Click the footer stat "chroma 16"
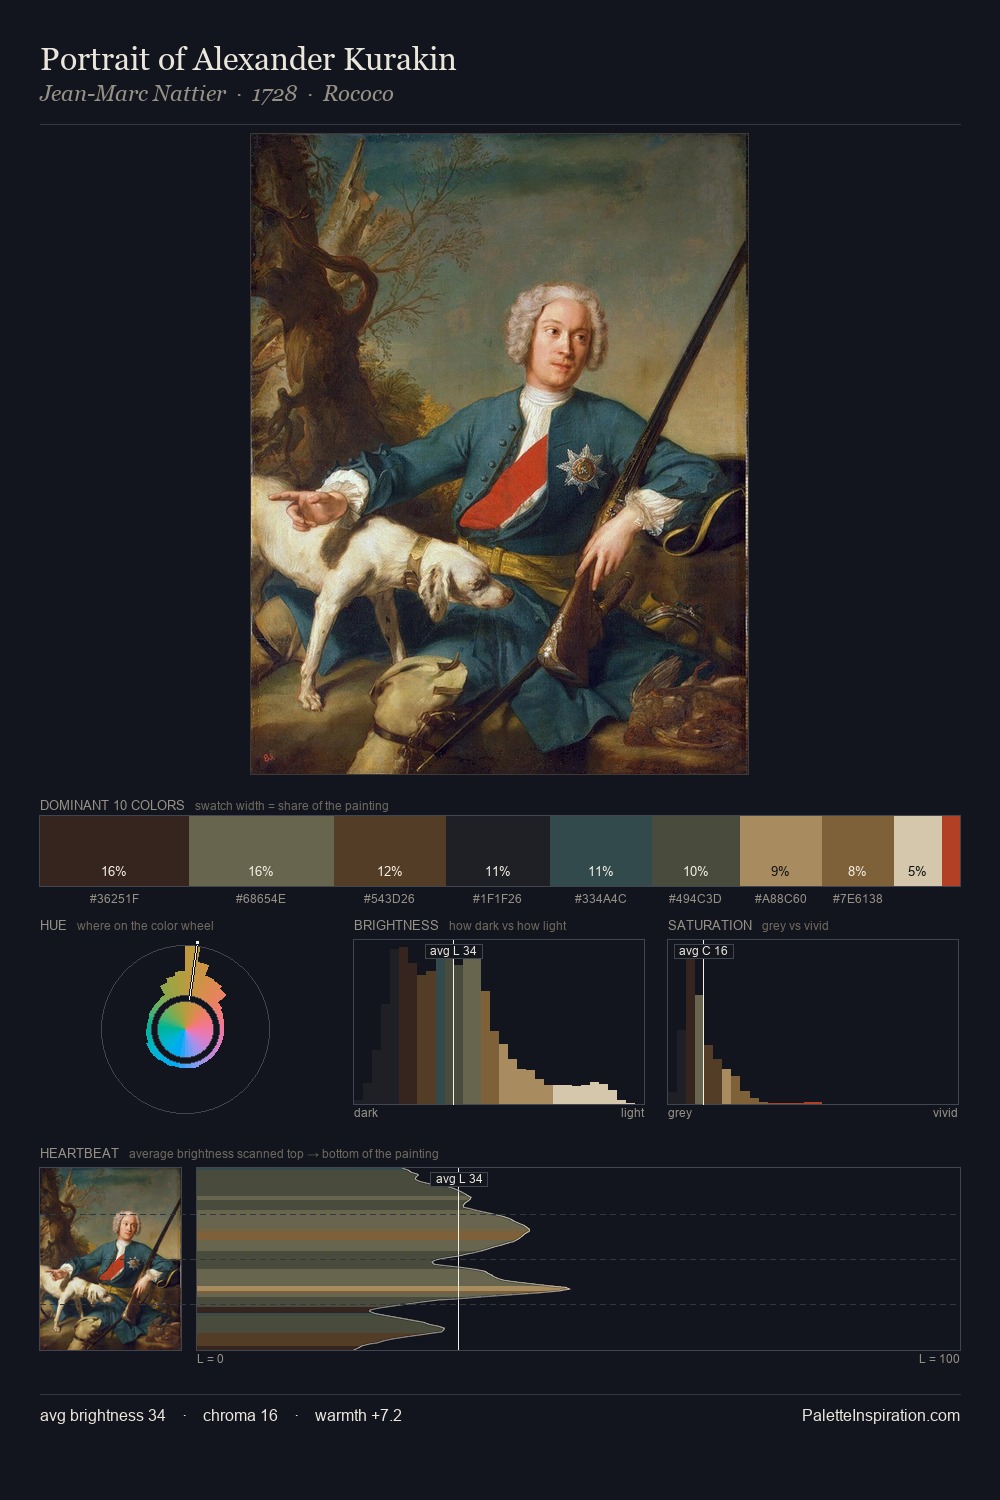The height and width of the screenshot is (1500, 1000). 240,1416
